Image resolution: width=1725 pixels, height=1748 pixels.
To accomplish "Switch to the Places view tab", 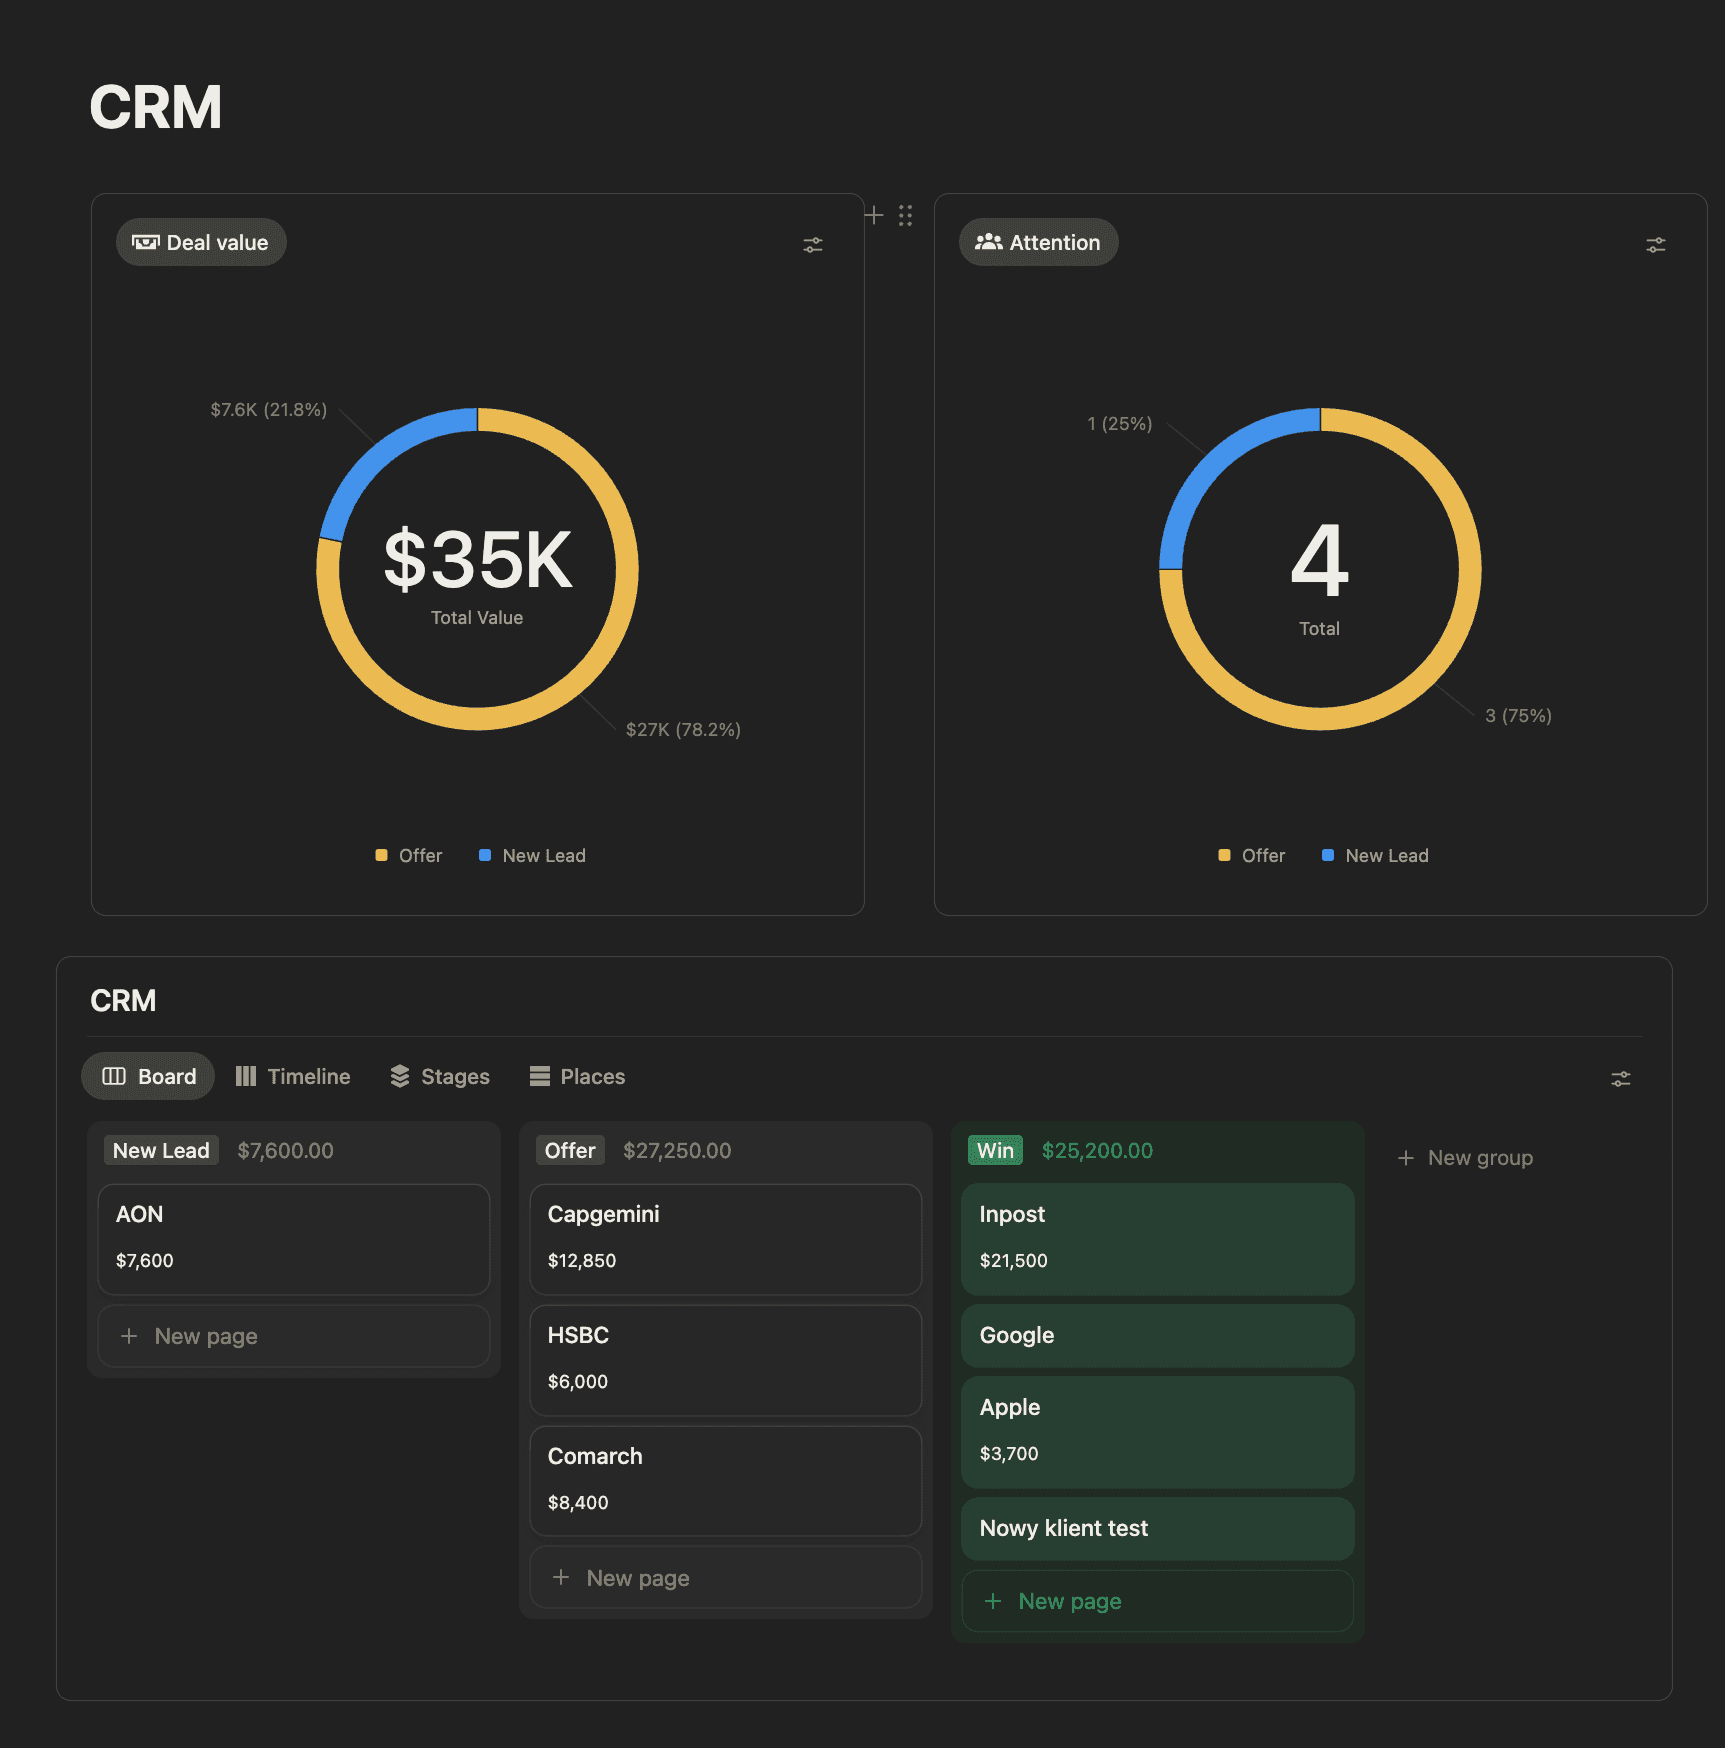I will pos(577,1076).
